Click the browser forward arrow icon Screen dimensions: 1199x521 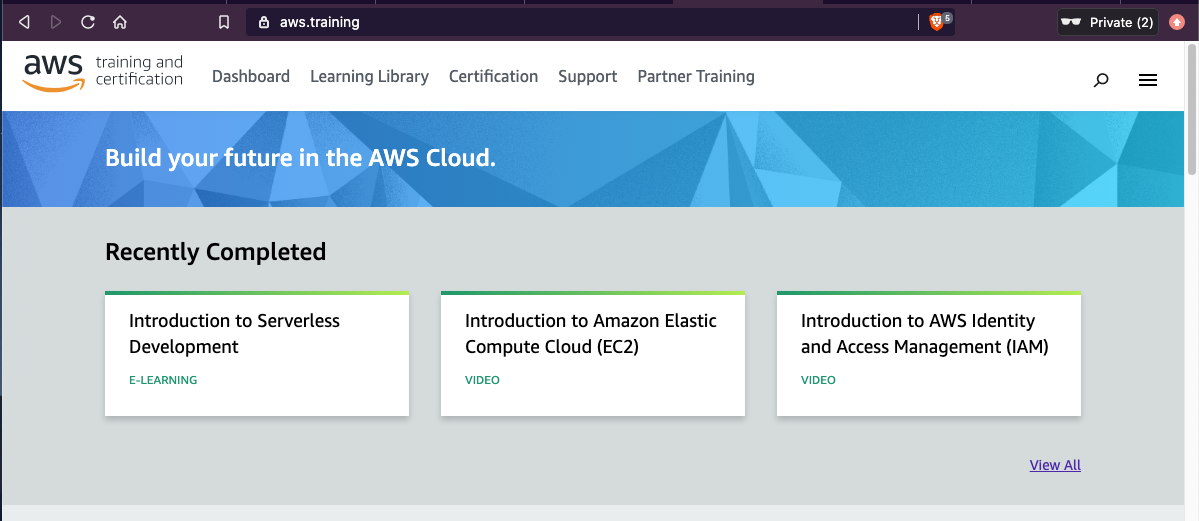pos(56,22)
